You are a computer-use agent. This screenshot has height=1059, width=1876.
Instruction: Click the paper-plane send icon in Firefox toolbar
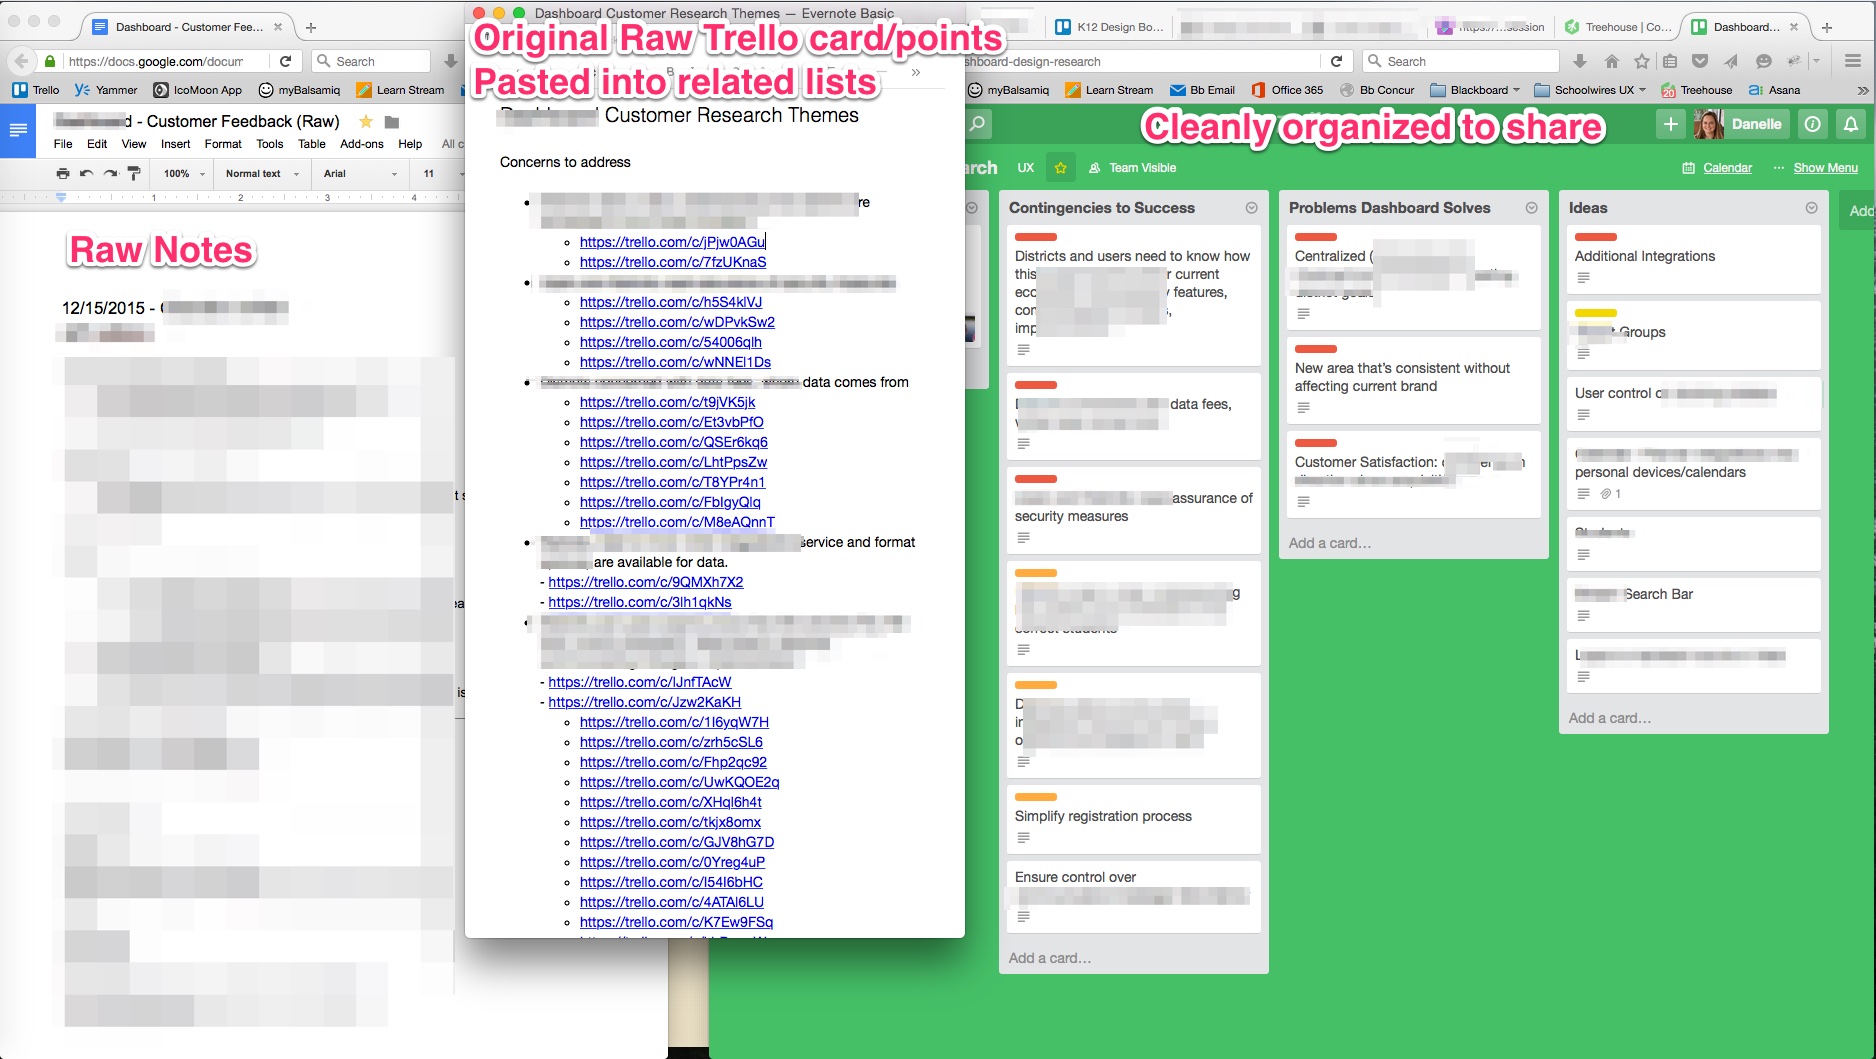pos(1731,61)
